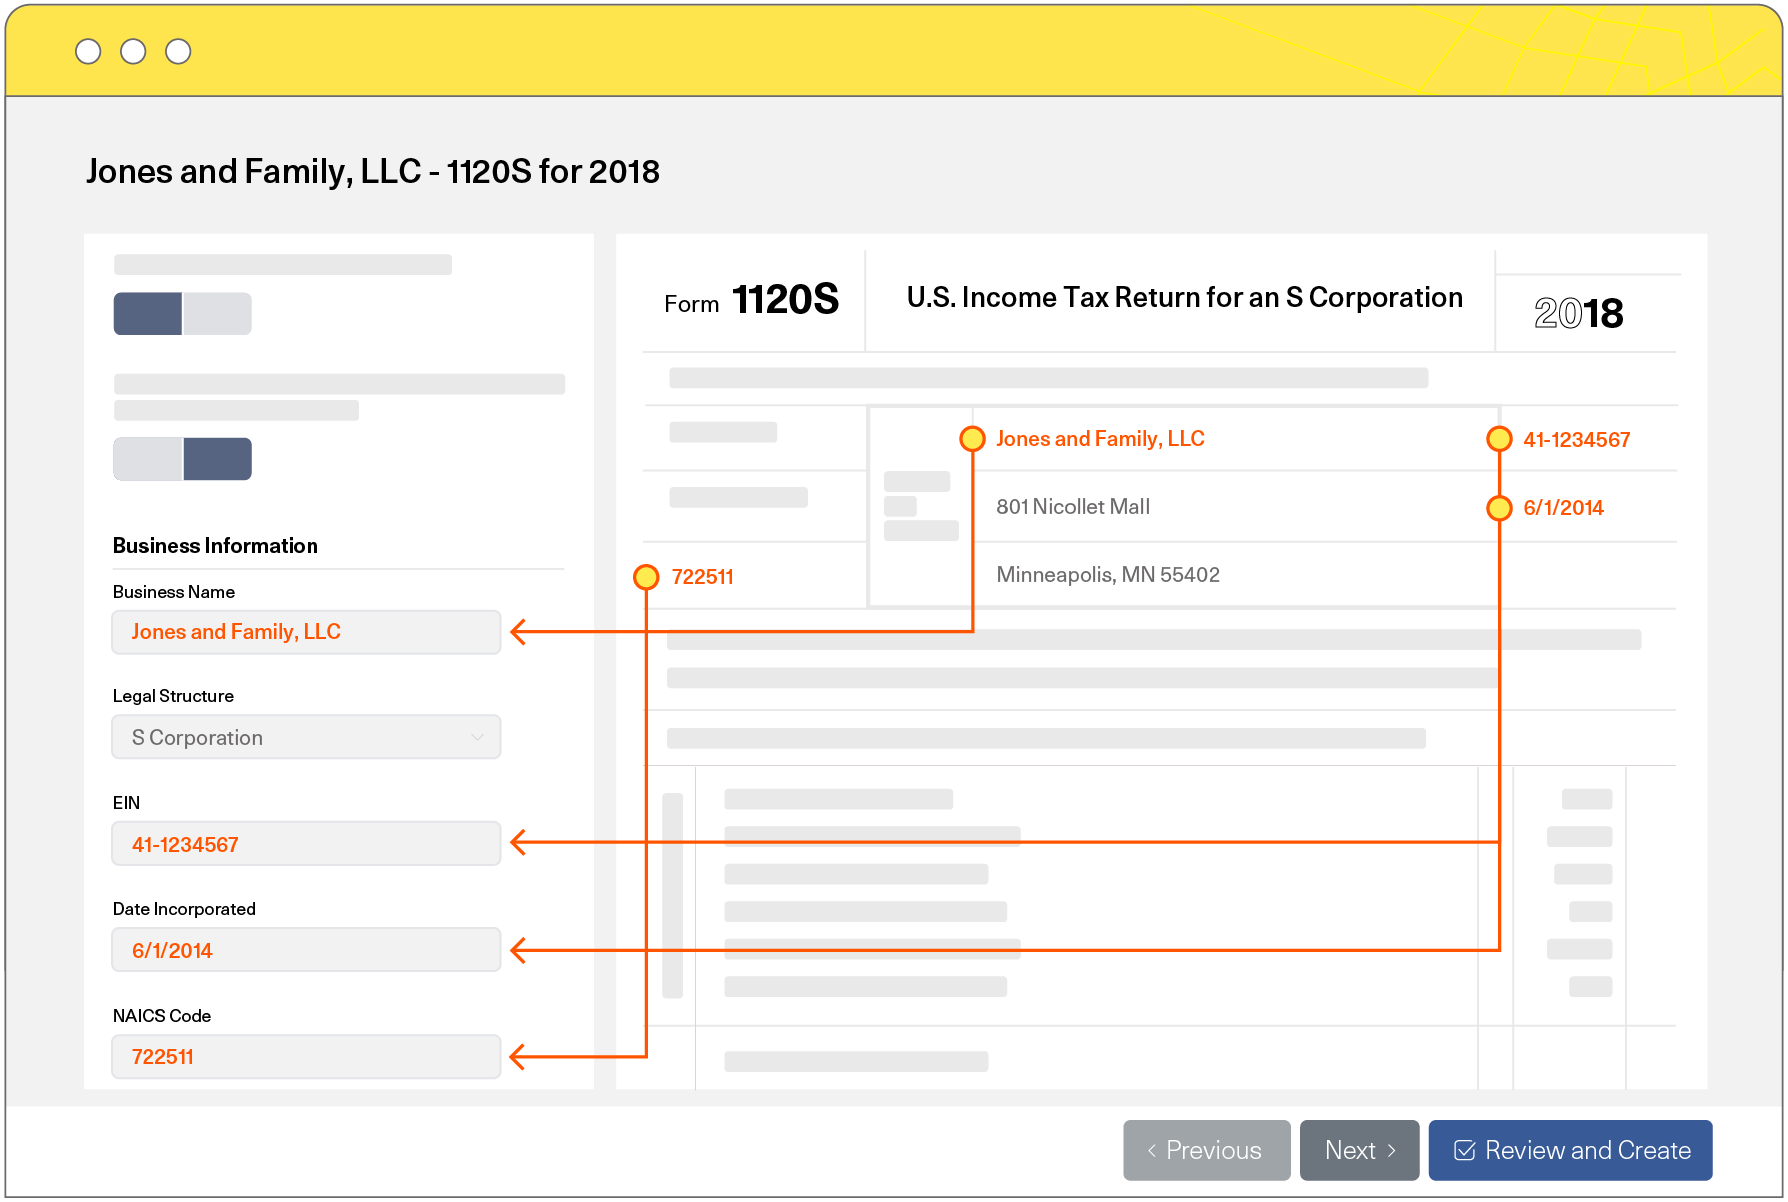Click the orange arrowhead pointing at Business Name field
The height and width of the screenshot is (1202, 1788).
tap(518, 632)
